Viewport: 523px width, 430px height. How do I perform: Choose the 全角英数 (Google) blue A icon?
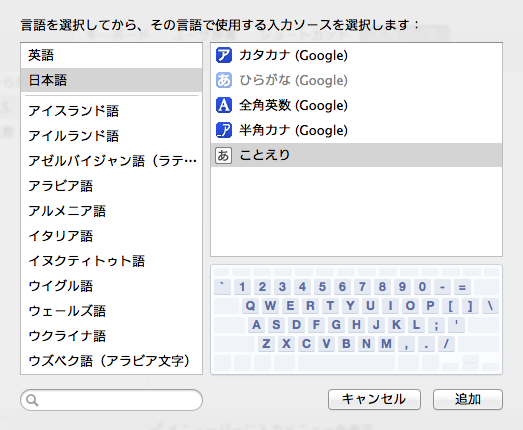click(x=223, y=105)
